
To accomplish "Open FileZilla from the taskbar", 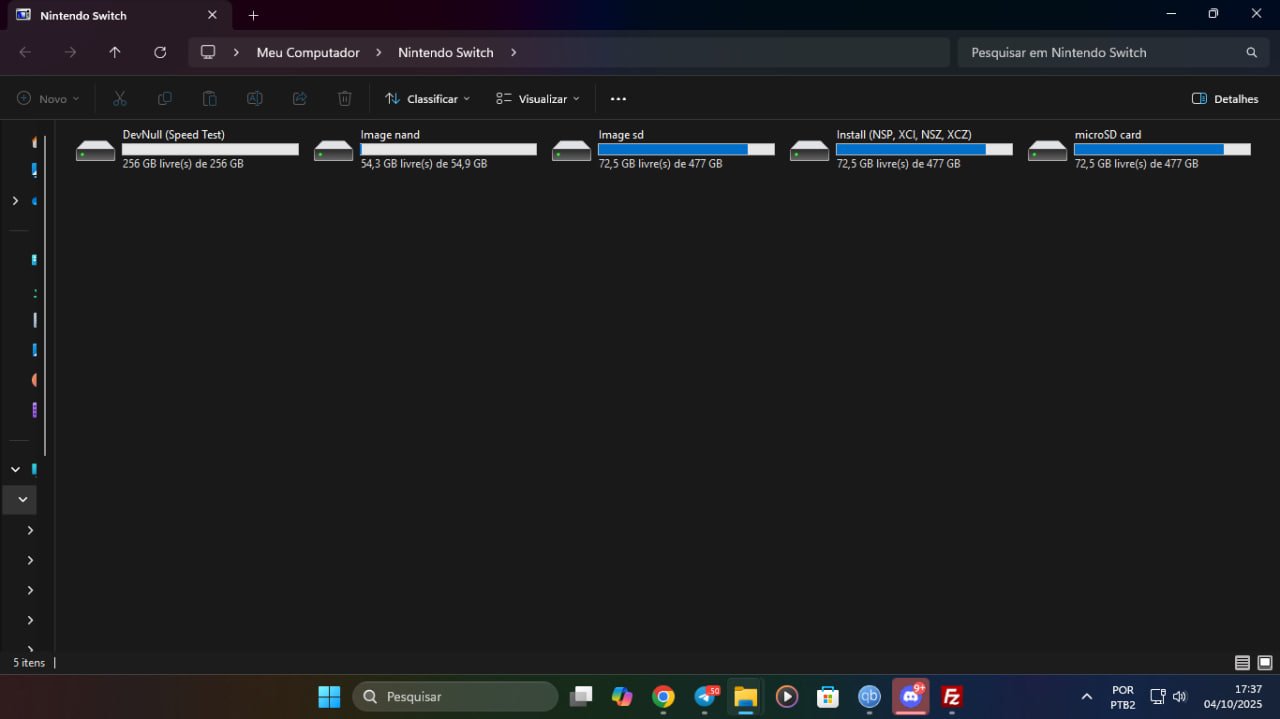I will point(952,696).
